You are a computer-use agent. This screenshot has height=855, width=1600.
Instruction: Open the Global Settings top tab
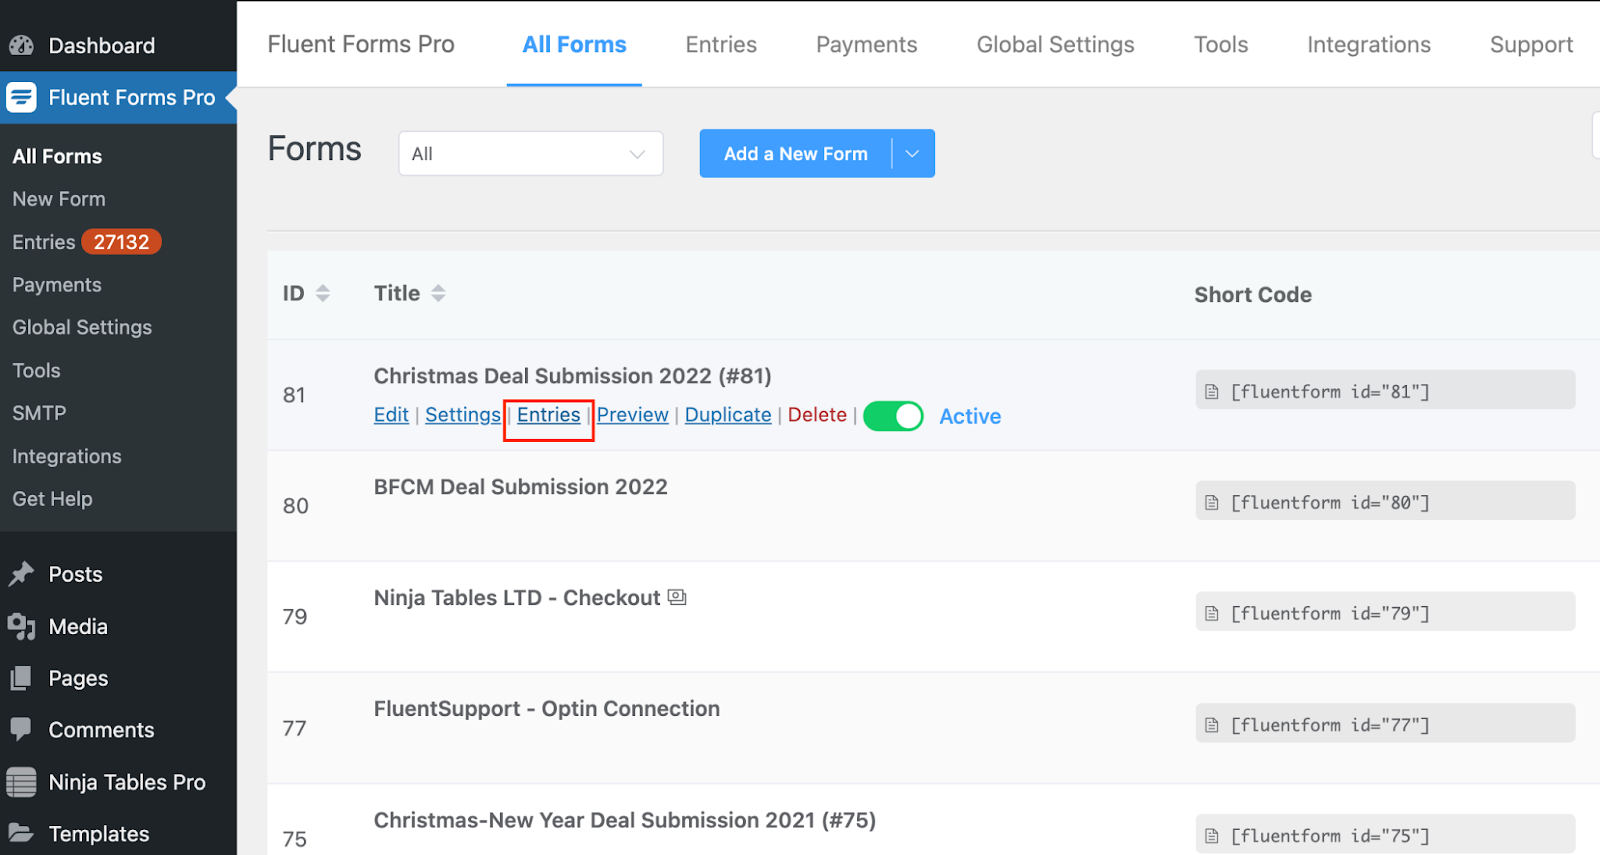point(1056,45)
